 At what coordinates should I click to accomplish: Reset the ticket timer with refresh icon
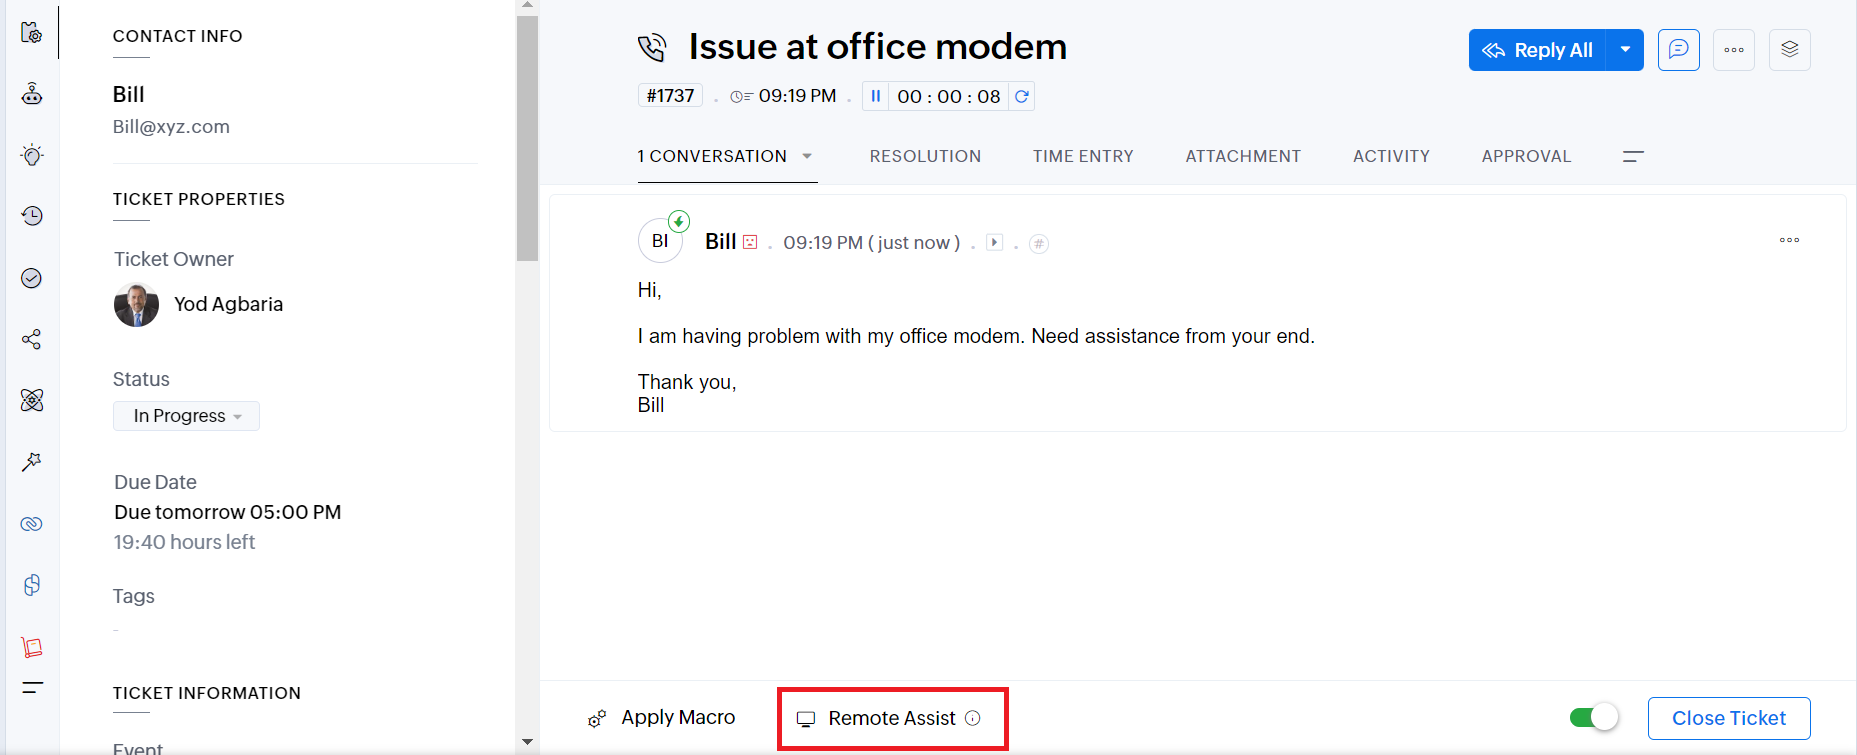pos(1021,96)
